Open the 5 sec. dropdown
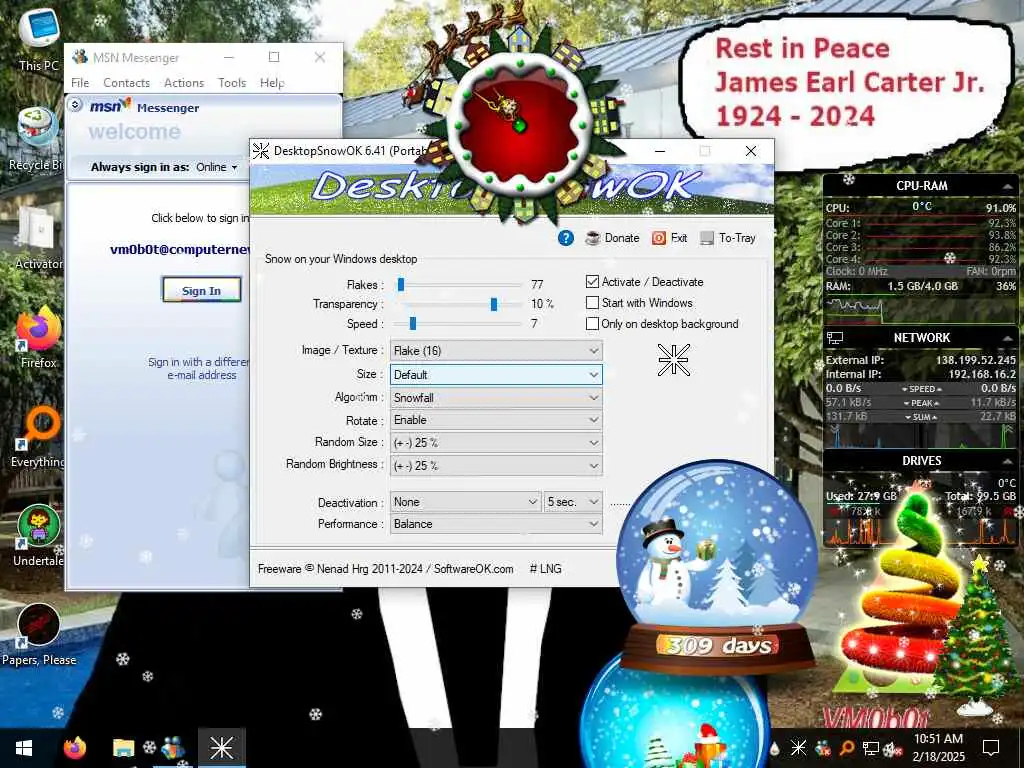Viewport: 1024px width, 768px height. pyautogui.click(x=573, y=502)
